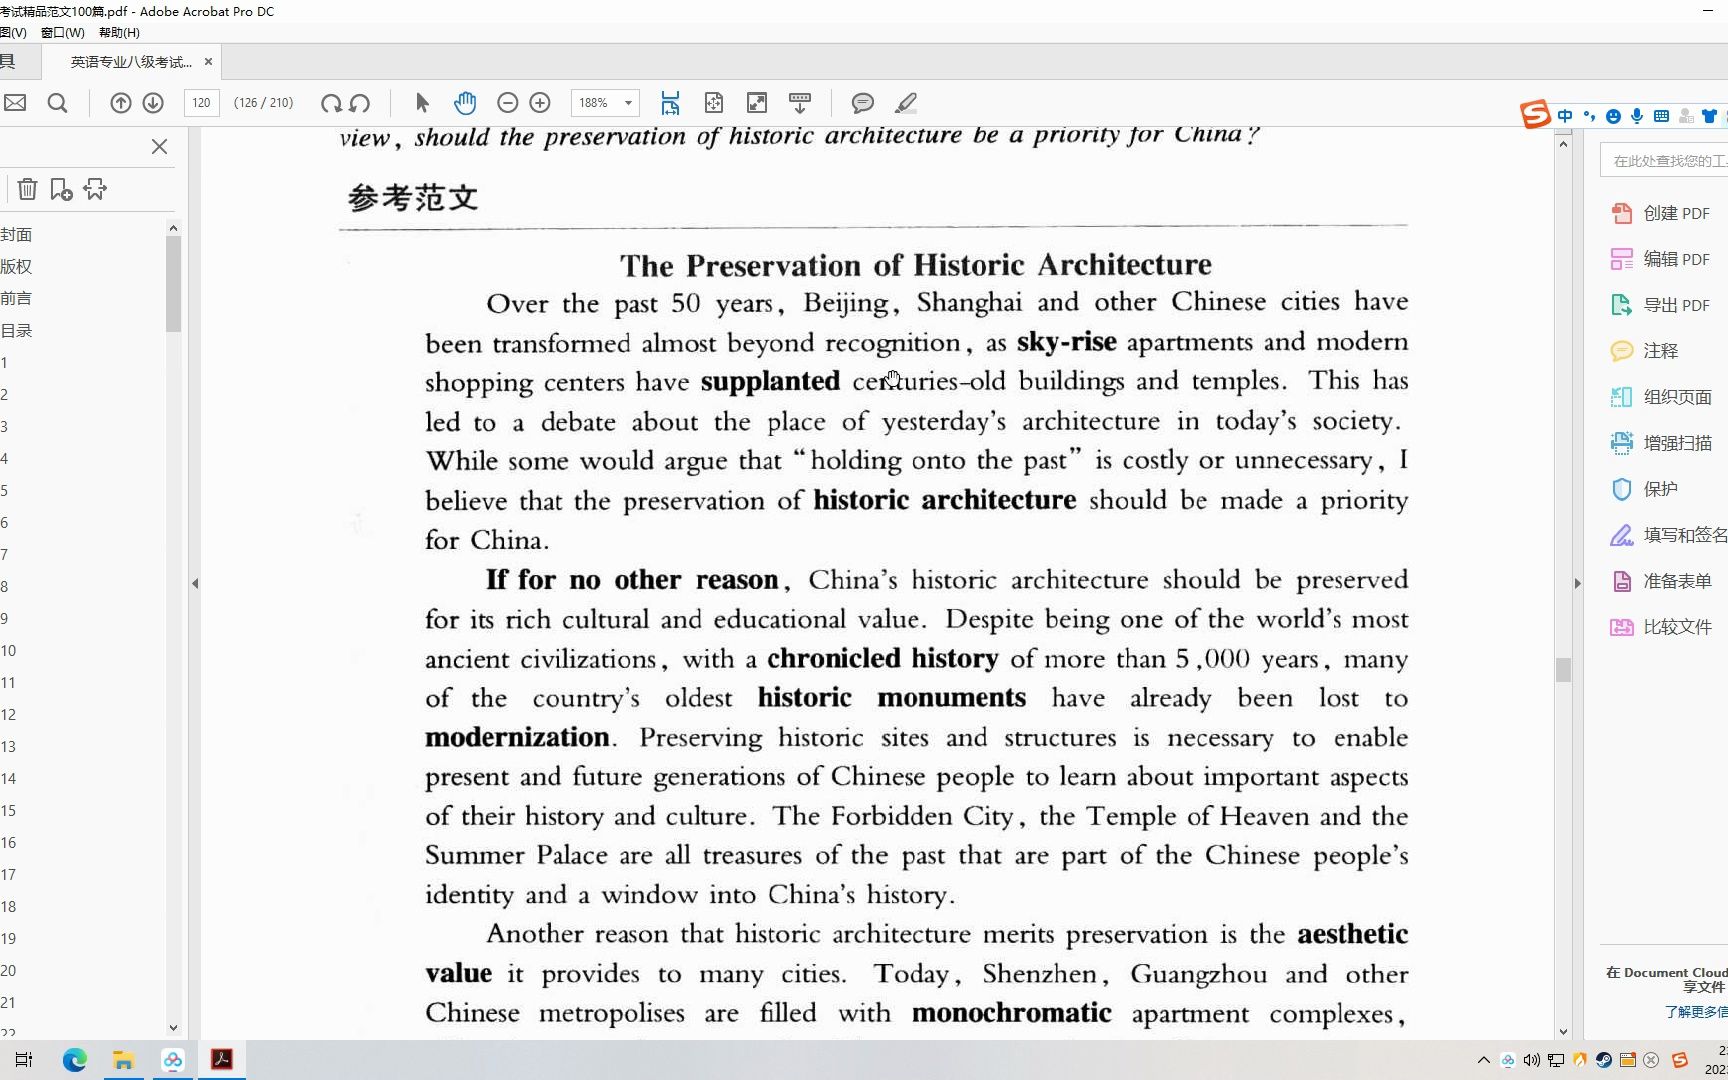The width and height of the screenshot is (1728, 1080).
Task: Zoom out with the minus icon
Action: [x=507, y=103]
